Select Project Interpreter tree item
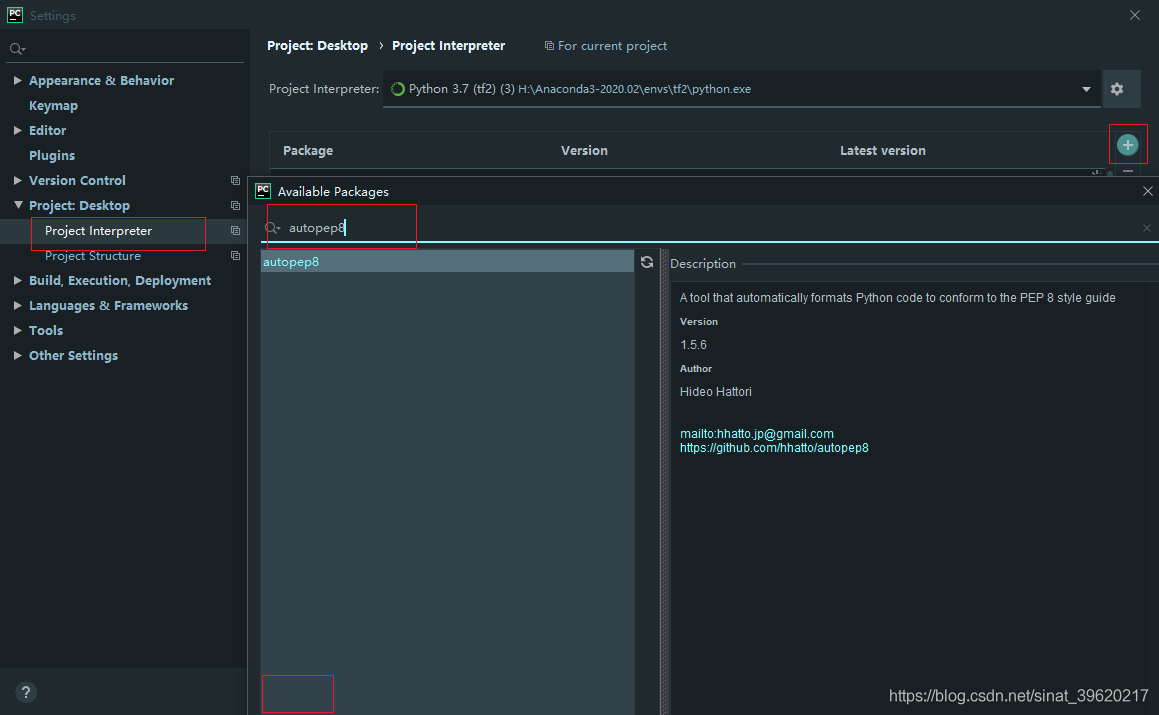This screenshot has height=715, width=1159. click(98, 231)
